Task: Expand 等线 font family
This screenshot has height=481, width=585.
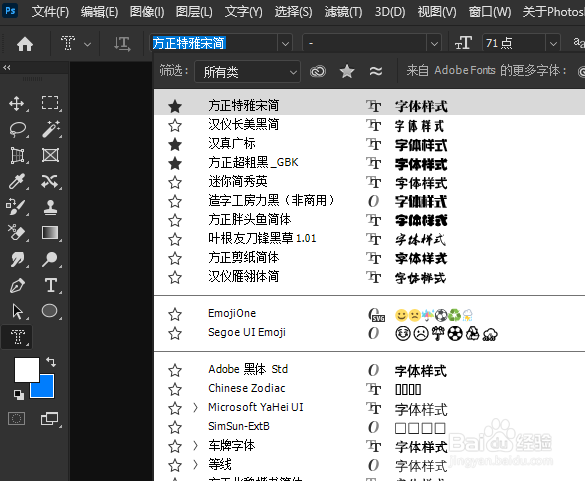Action: coord(195,465)
